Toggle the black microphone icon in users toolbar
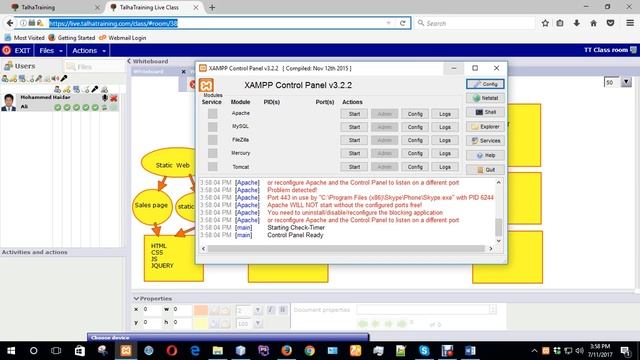 coord(64,78)
